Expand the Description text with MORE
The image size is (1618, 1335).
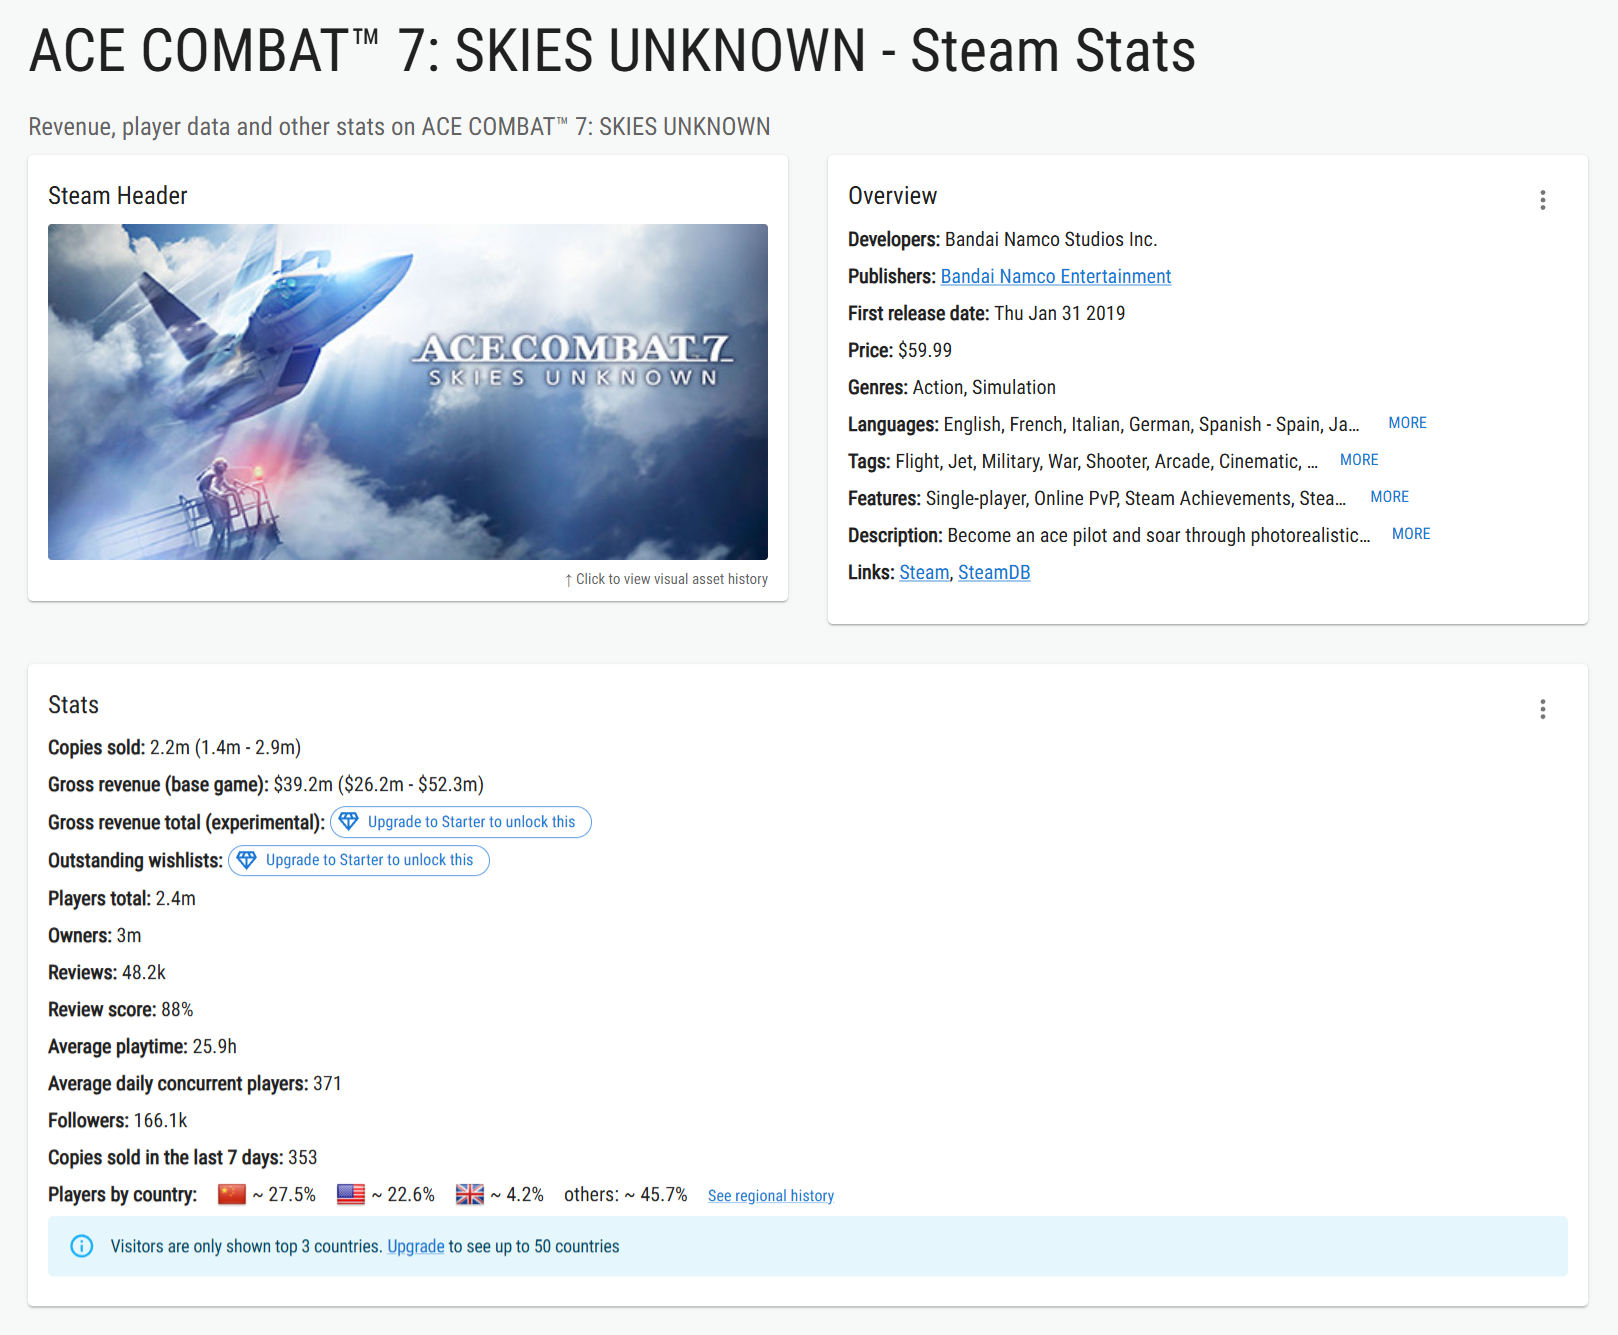pos(1411,534)
